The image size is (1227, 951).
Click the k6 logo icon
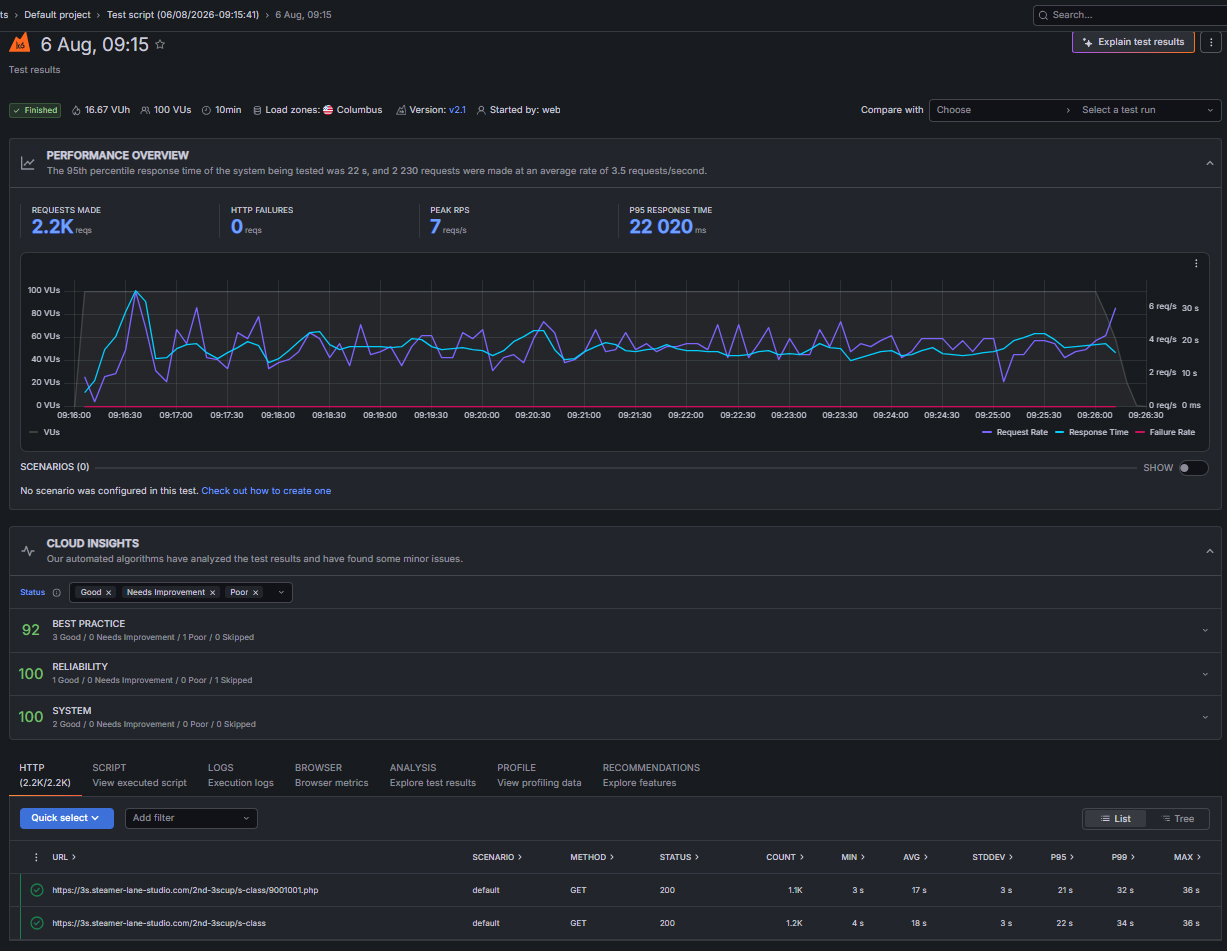tap(19, 43)
